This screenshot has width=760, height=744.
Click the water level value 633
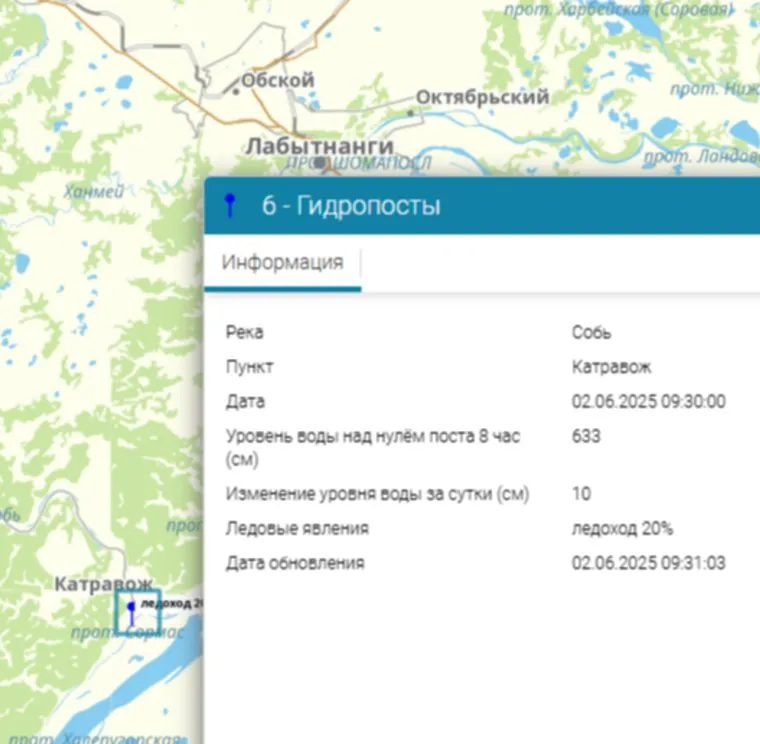coord(586,436)
